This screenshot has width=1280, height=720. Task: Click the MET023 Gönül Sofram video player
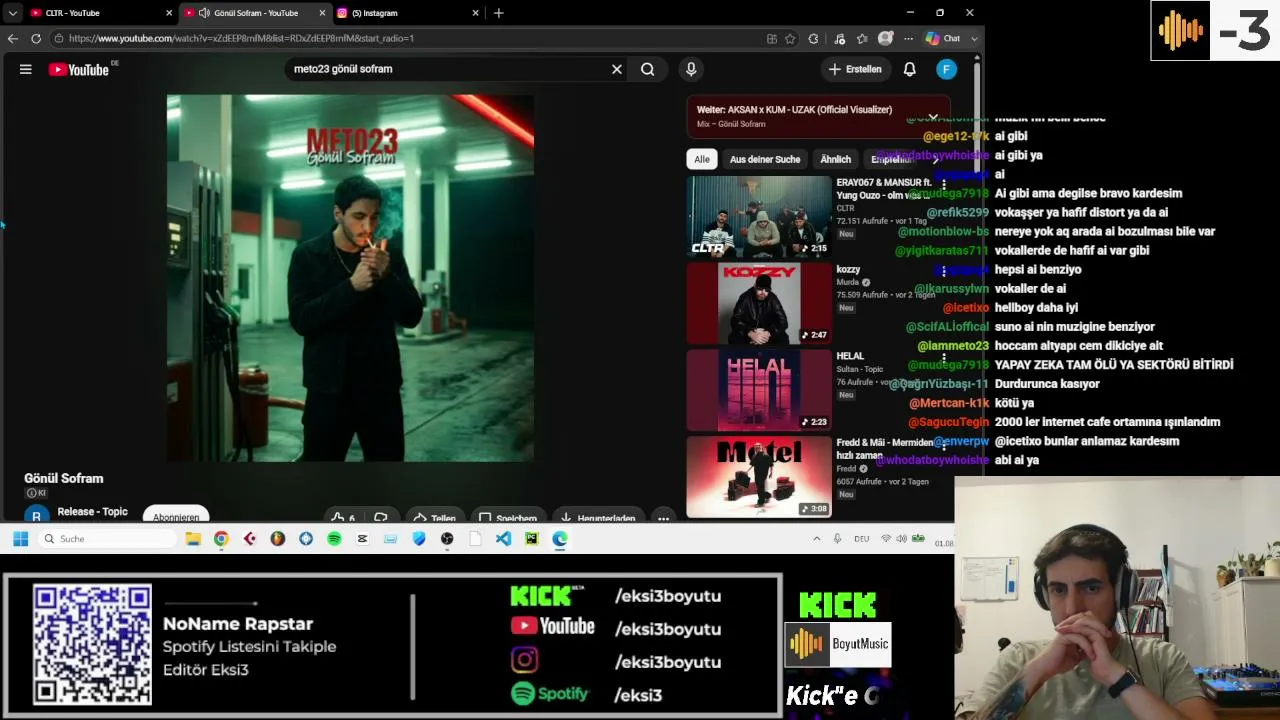tap(350, 278)
